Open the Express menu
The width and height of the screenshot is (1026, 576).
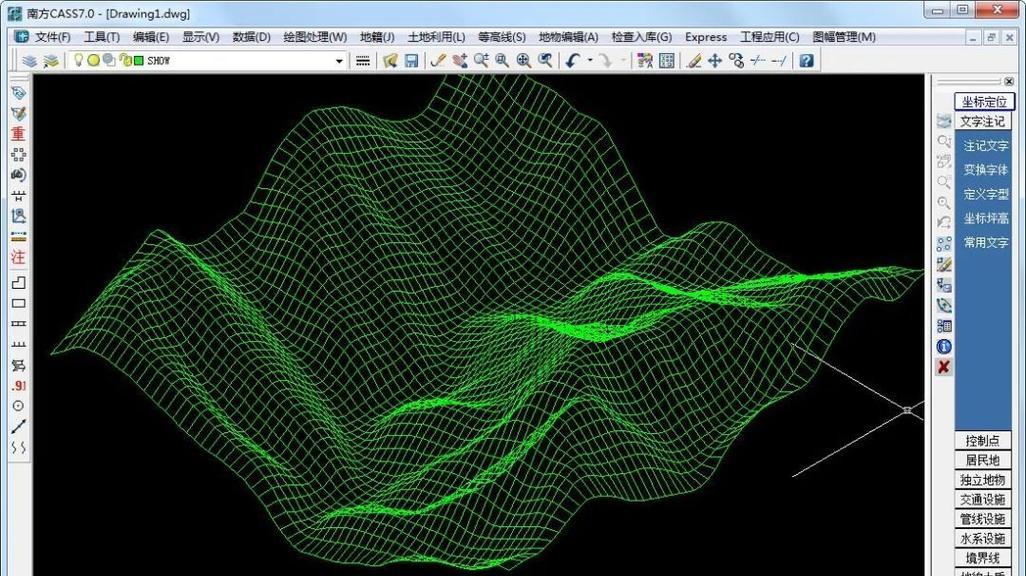click(x=705, y=37)
